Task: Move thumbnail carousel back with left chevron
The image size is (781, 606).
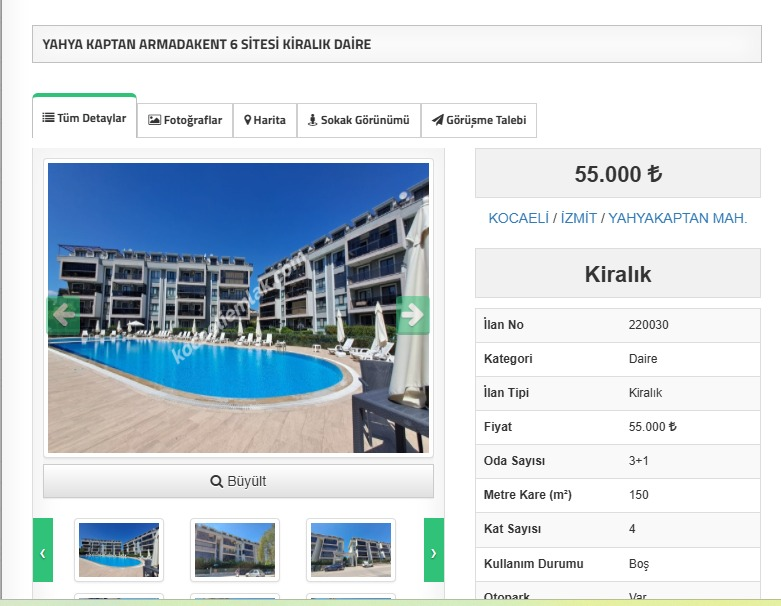Action: (x=43, y=550)
